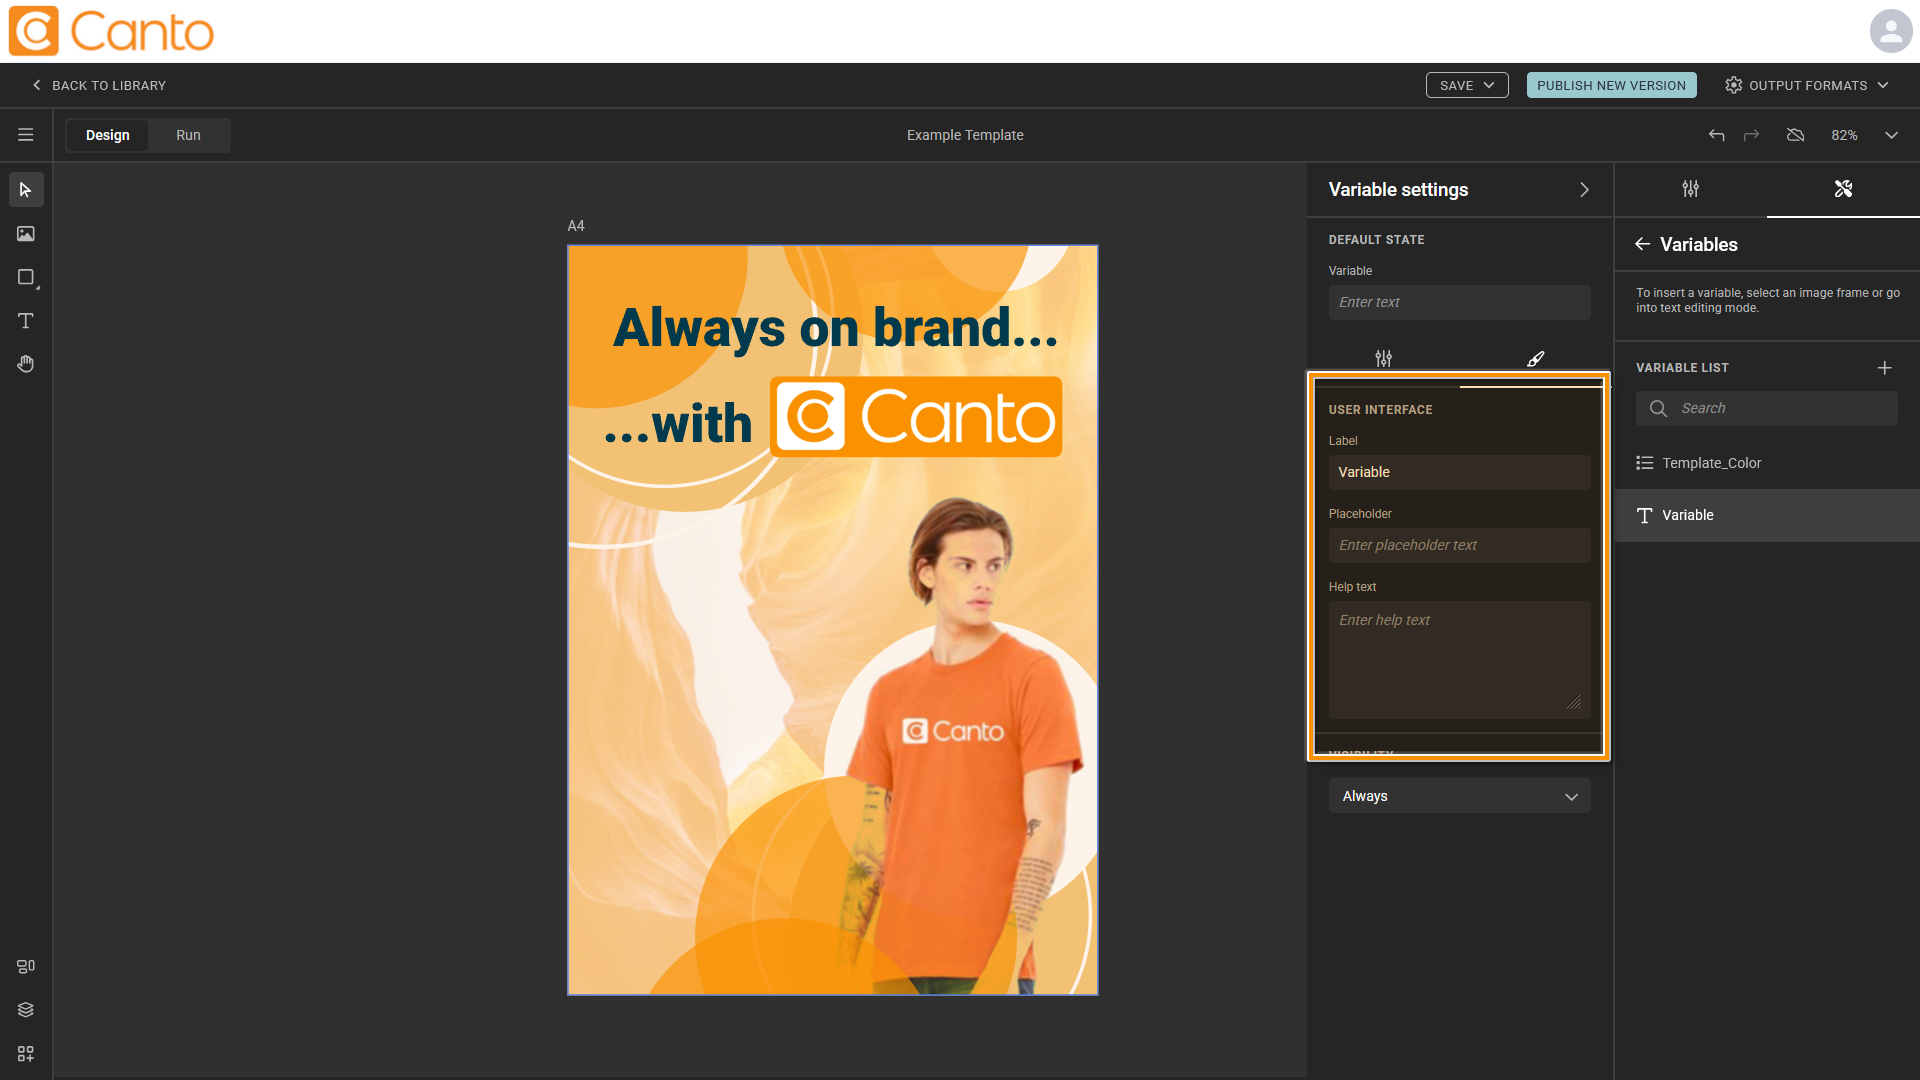Viewport: 1920px width, 1080px height.
Task: Click the Placeholder text field
Action: pyautogui.click(x=1459, y=545)
